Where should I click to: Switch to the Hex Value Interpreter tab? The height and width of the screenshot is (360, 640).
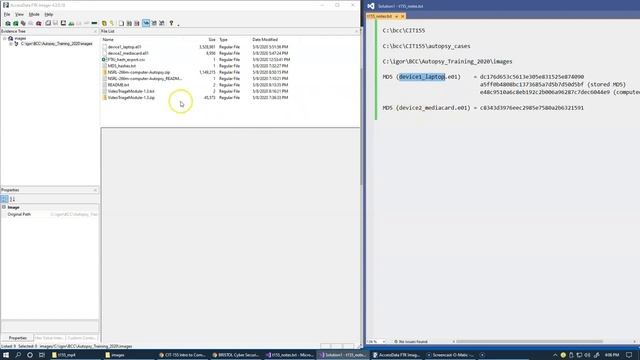49,338
